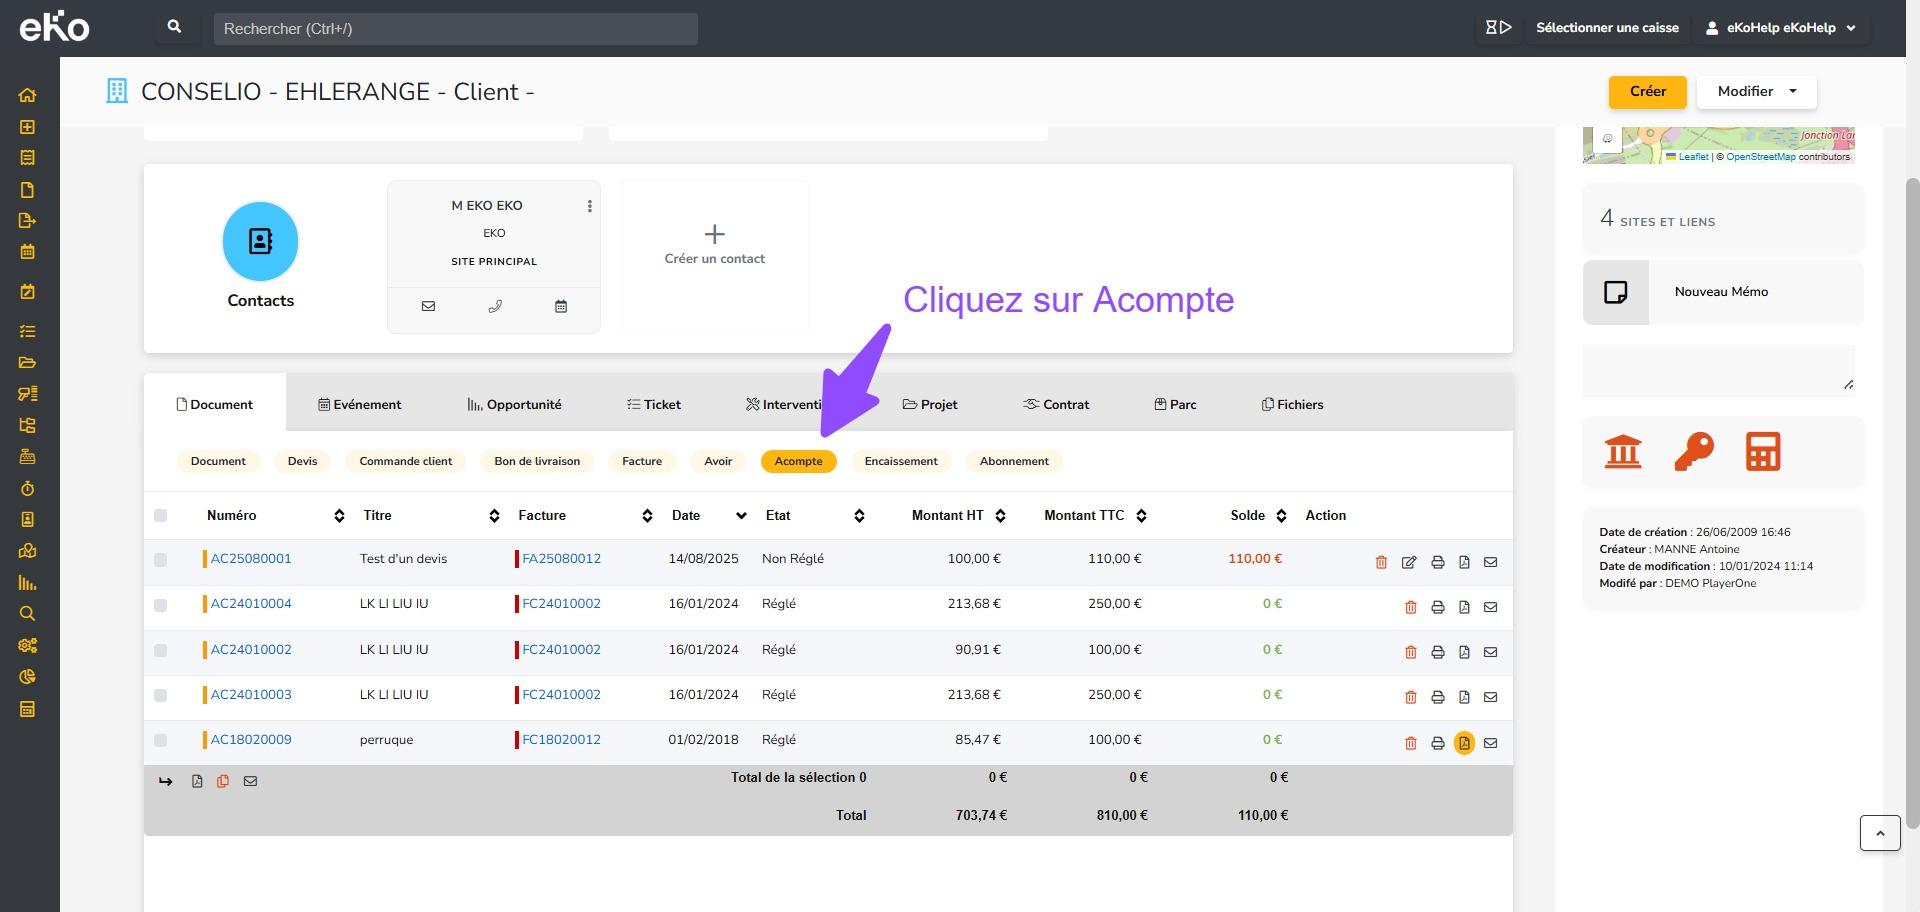
Task: Expand the Modifier dropdown button
Action: (x=1756, y=91)
